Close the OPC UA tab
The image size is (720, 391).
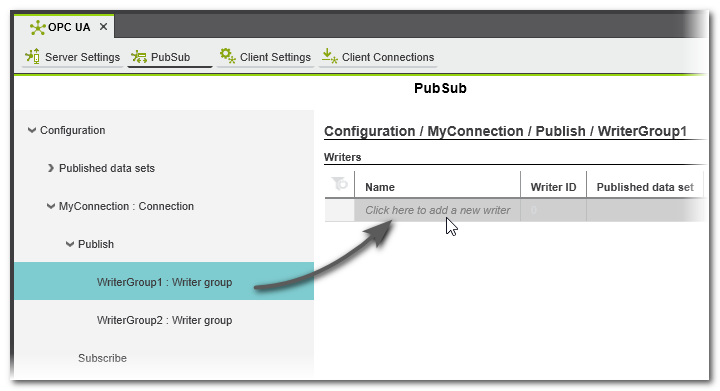(x=103, y=27)
